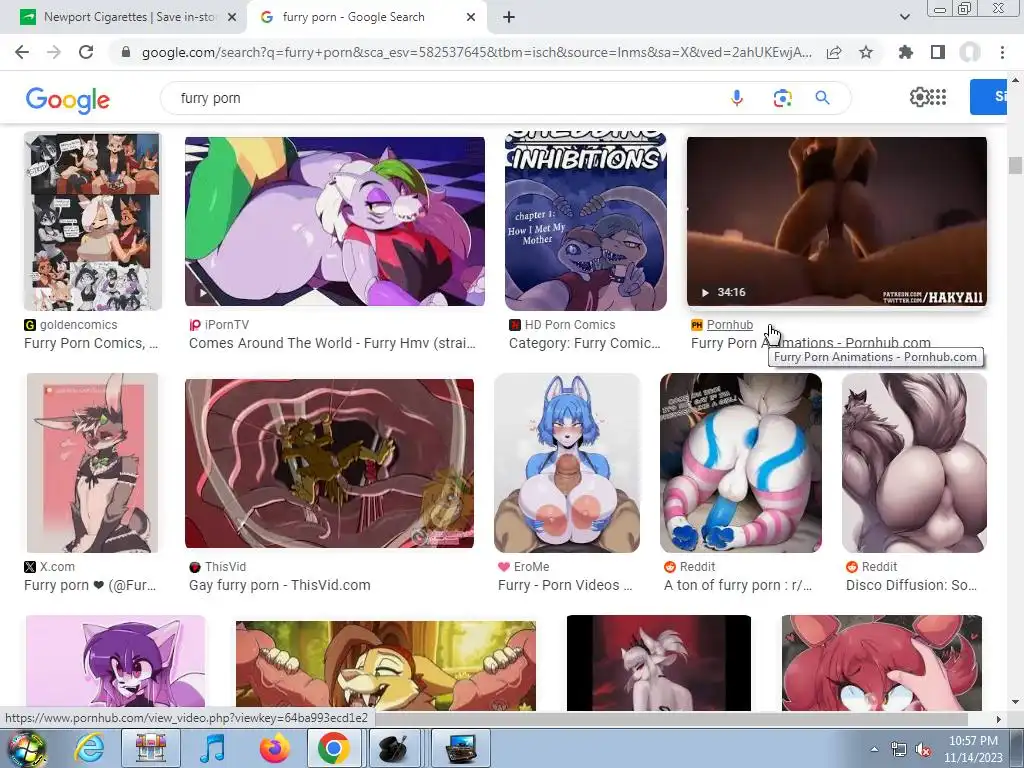
Task: Start voice search with the microphone
Action: click(737, 98)
